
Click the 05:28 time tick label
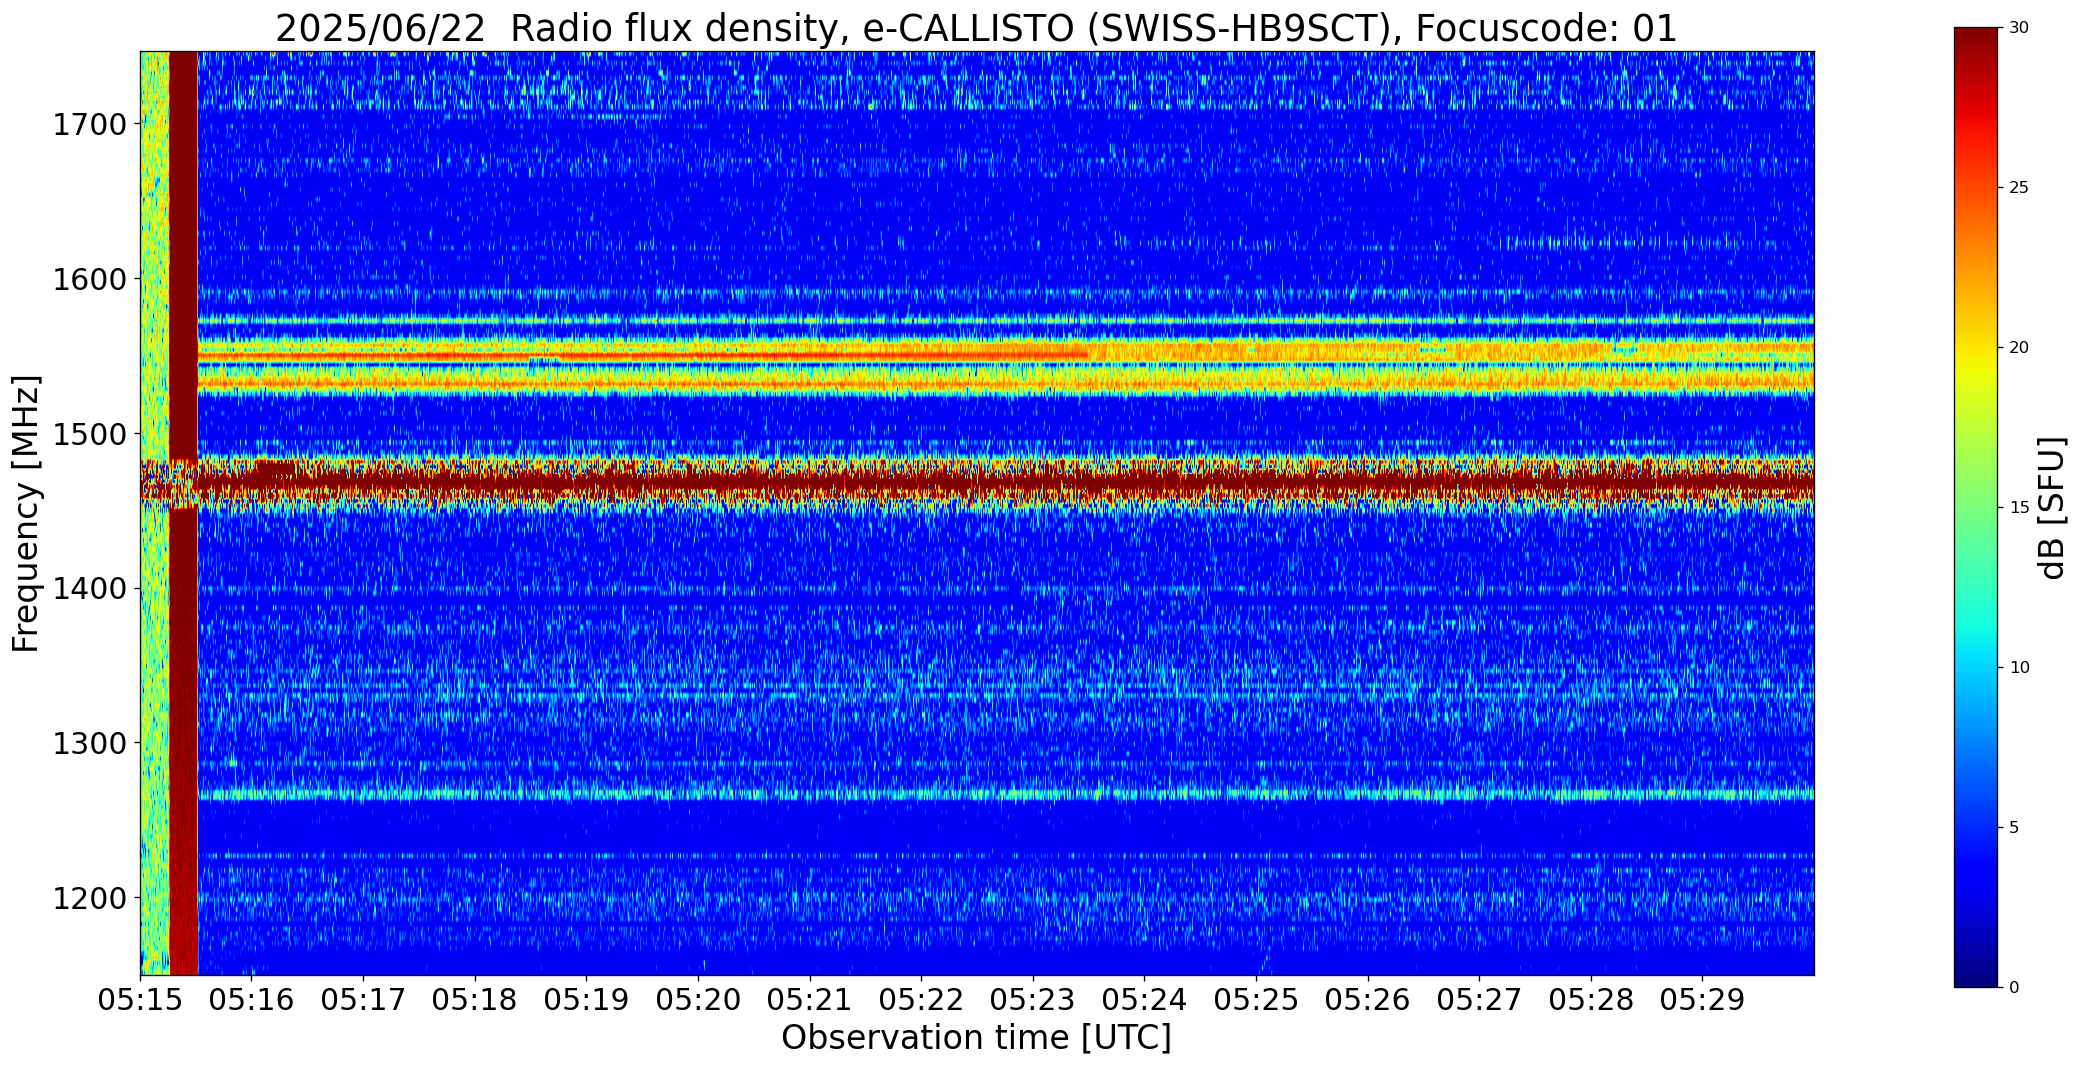pyautogui.click(x=1591, y=999)
